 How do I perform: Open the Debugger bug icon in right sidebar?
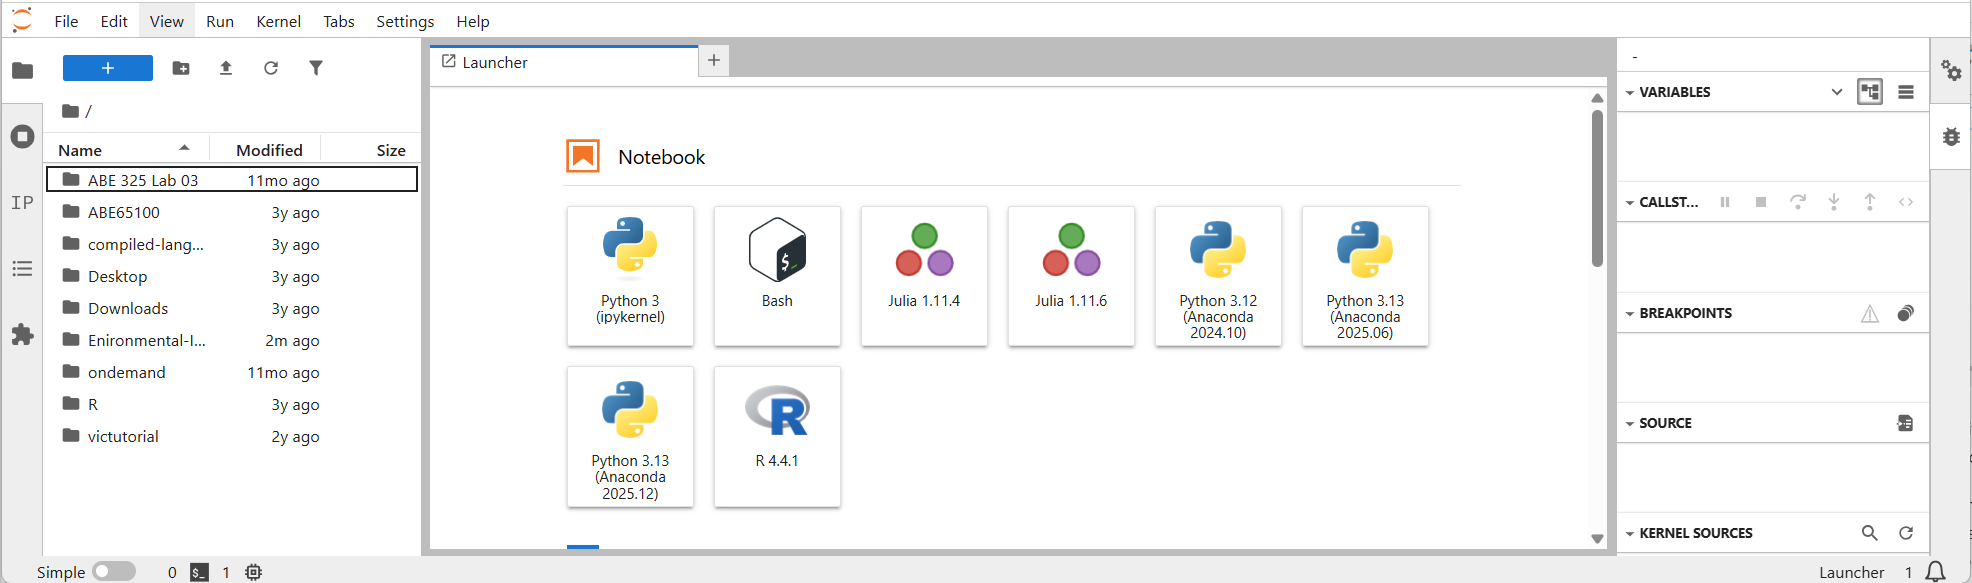(1951, 136)
